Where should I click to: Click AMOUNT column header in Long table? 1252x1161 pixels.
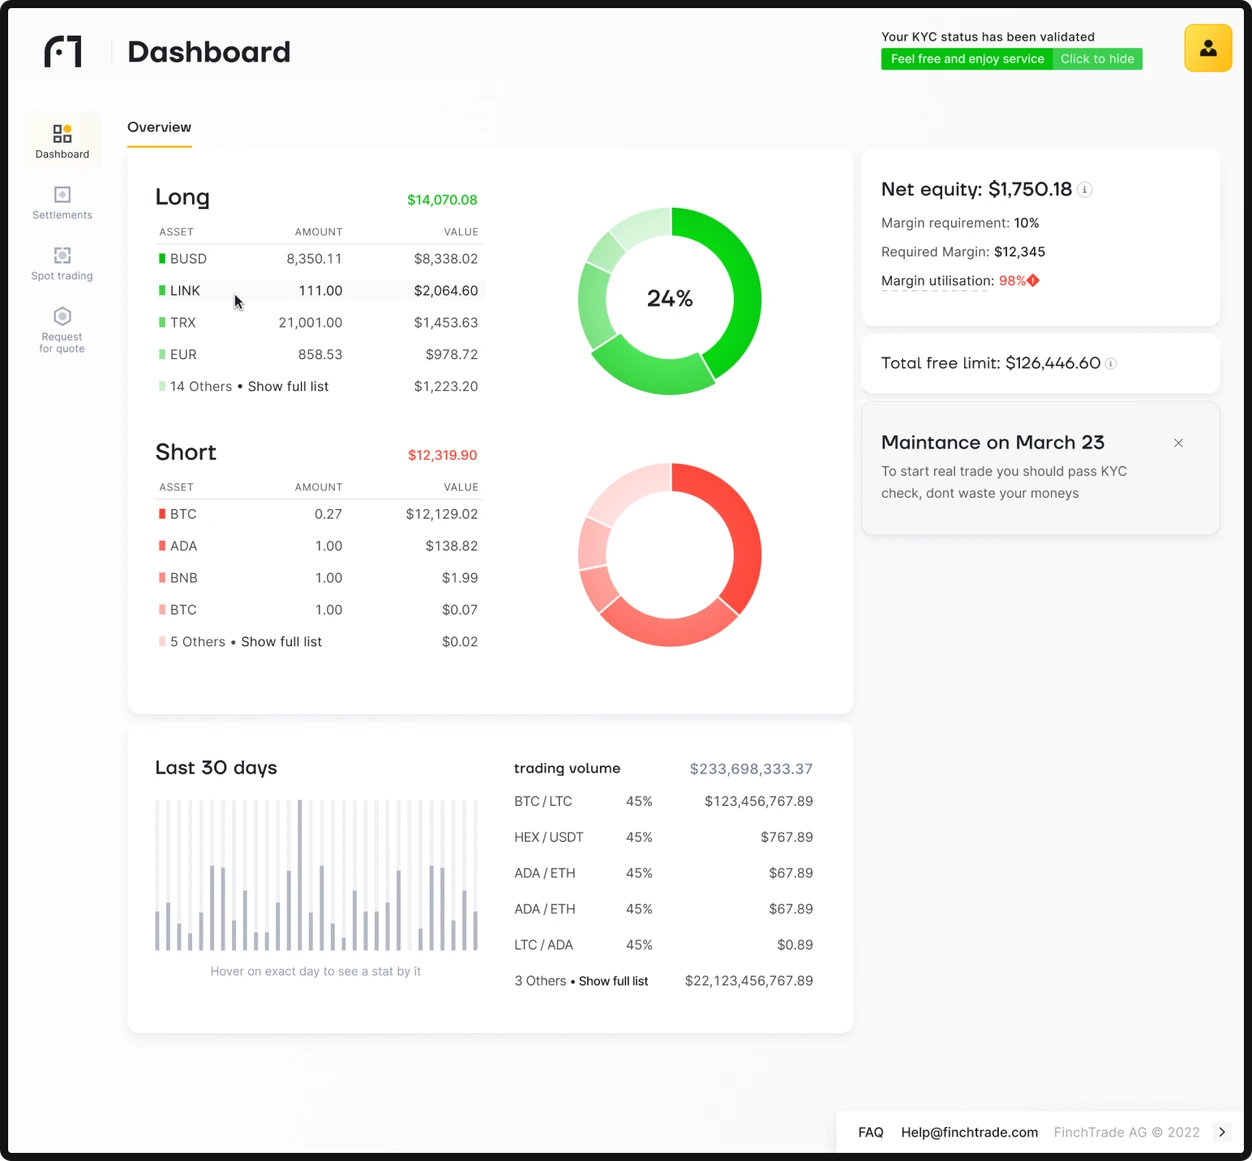click(x=318, y=232)
